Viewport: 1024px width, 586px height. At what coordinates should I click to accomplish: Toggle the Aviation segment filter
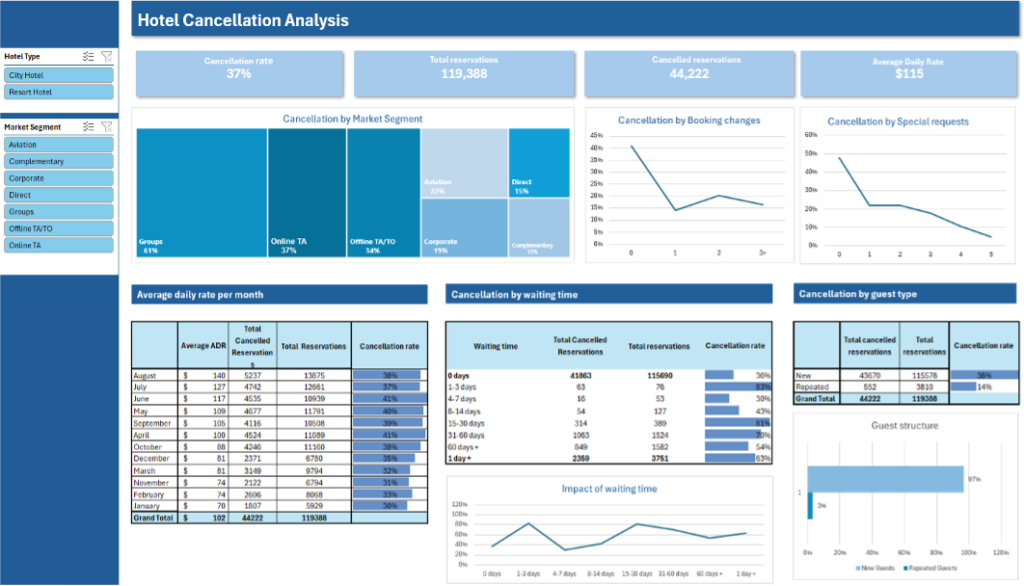pyautogui.click(x=57, y=144)
